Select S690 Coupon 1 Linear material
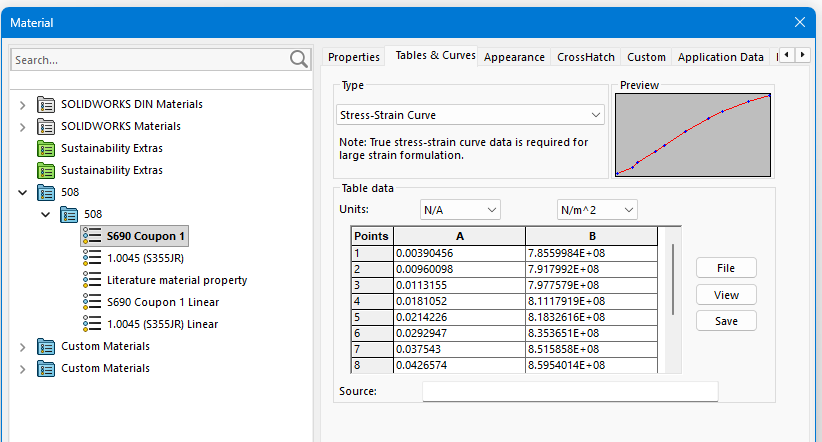 162,302
